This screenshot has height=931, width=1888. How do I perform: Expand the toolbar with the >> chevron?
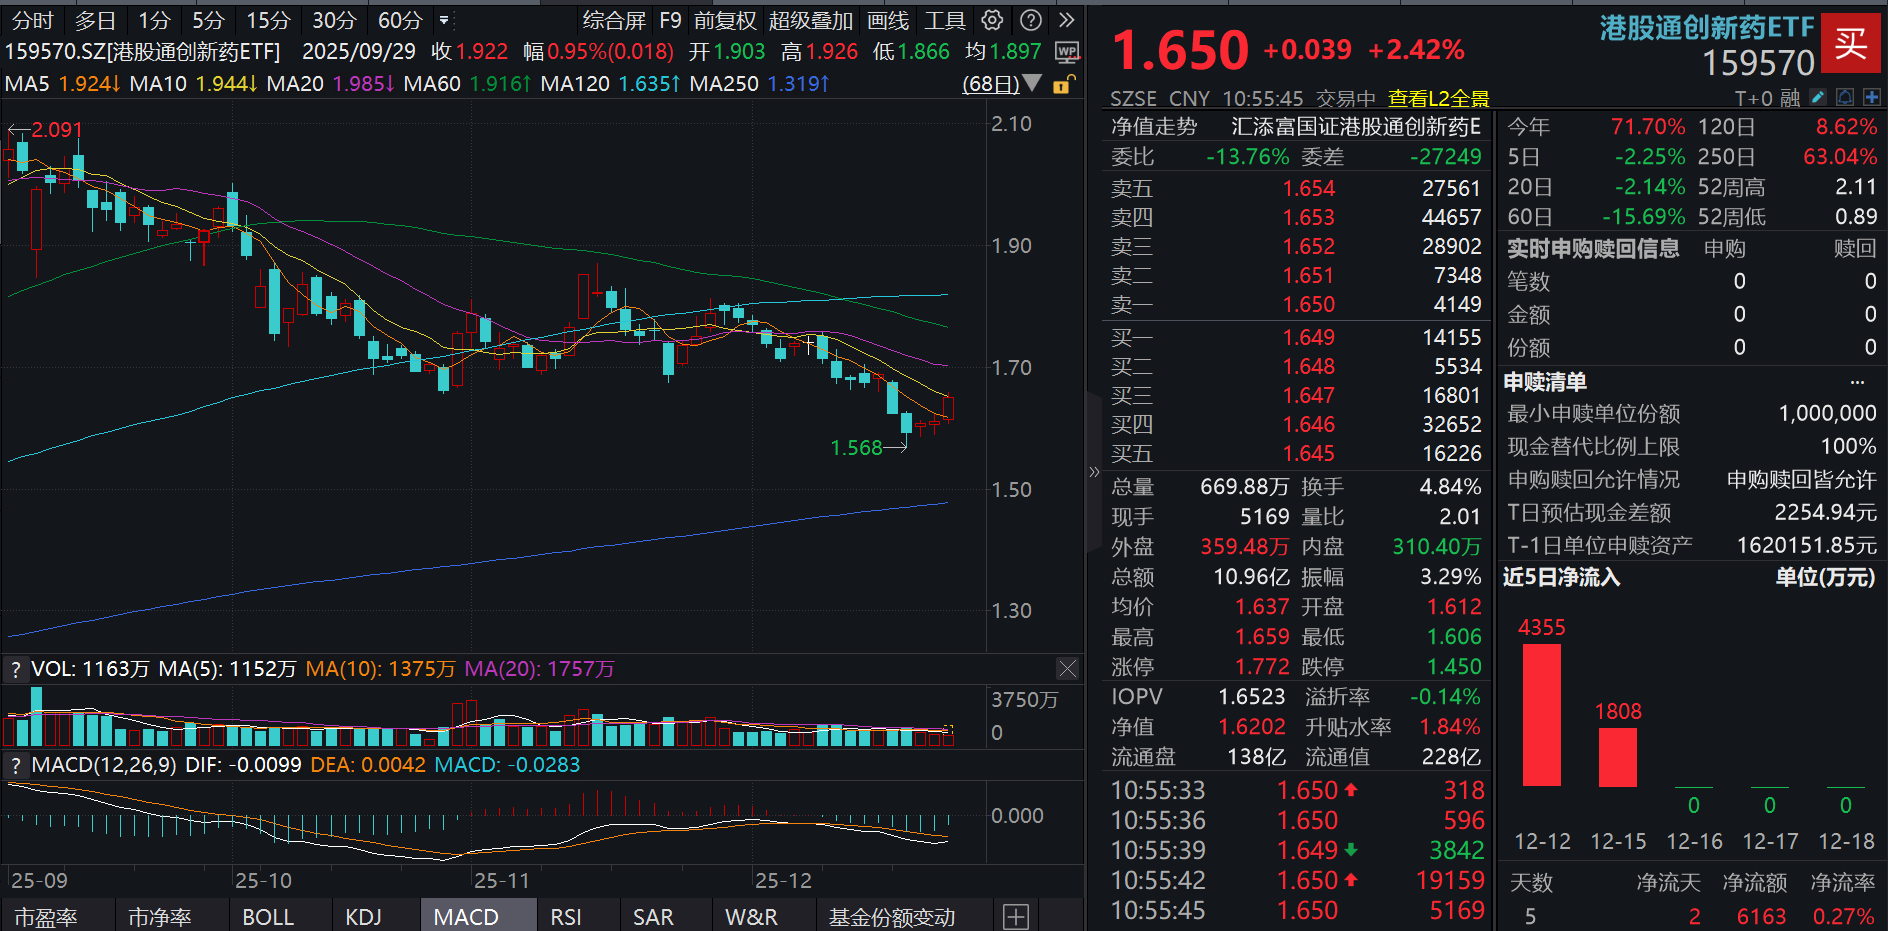coord(1066,19)
